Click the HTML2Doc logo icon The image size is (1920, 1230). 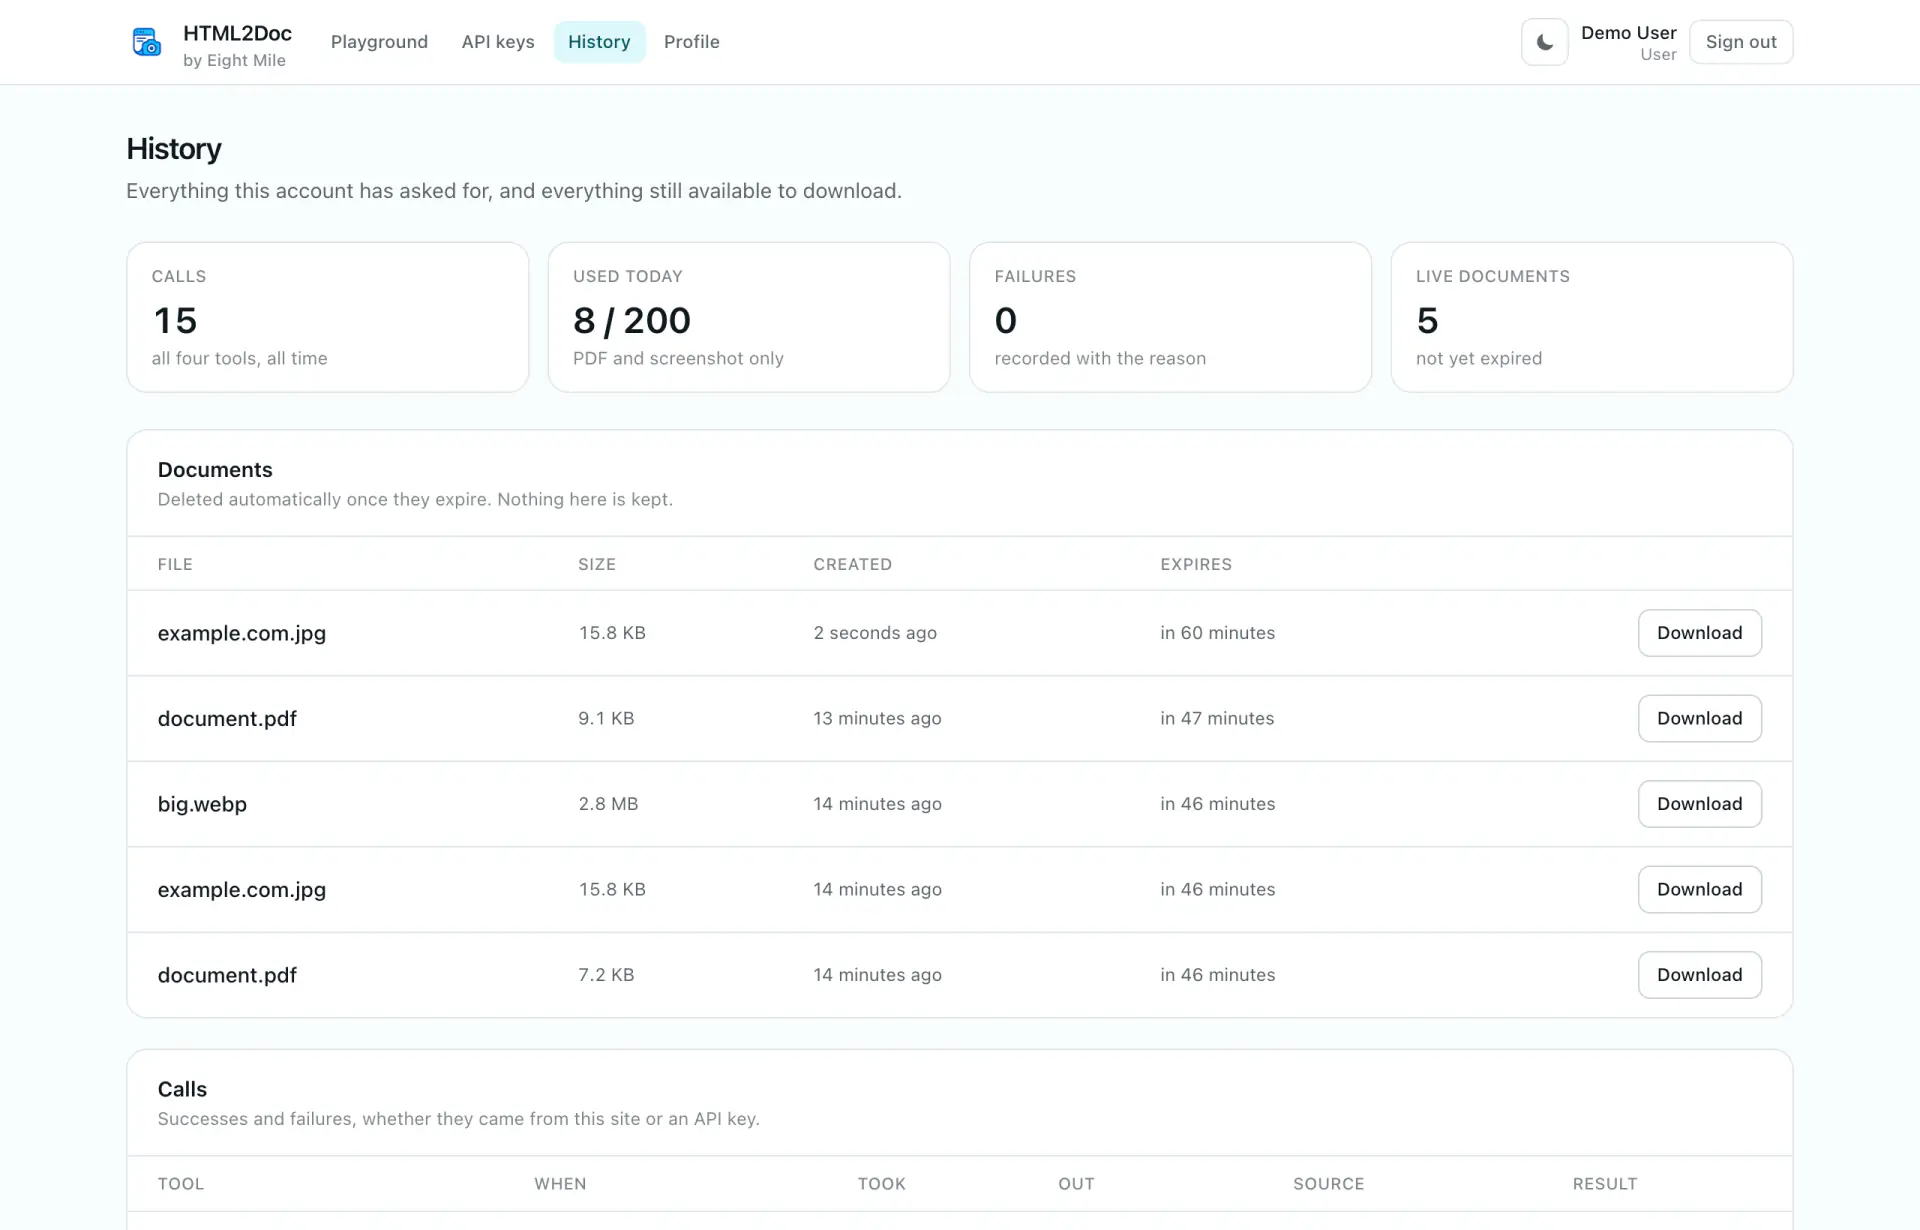tap(146, 42)
